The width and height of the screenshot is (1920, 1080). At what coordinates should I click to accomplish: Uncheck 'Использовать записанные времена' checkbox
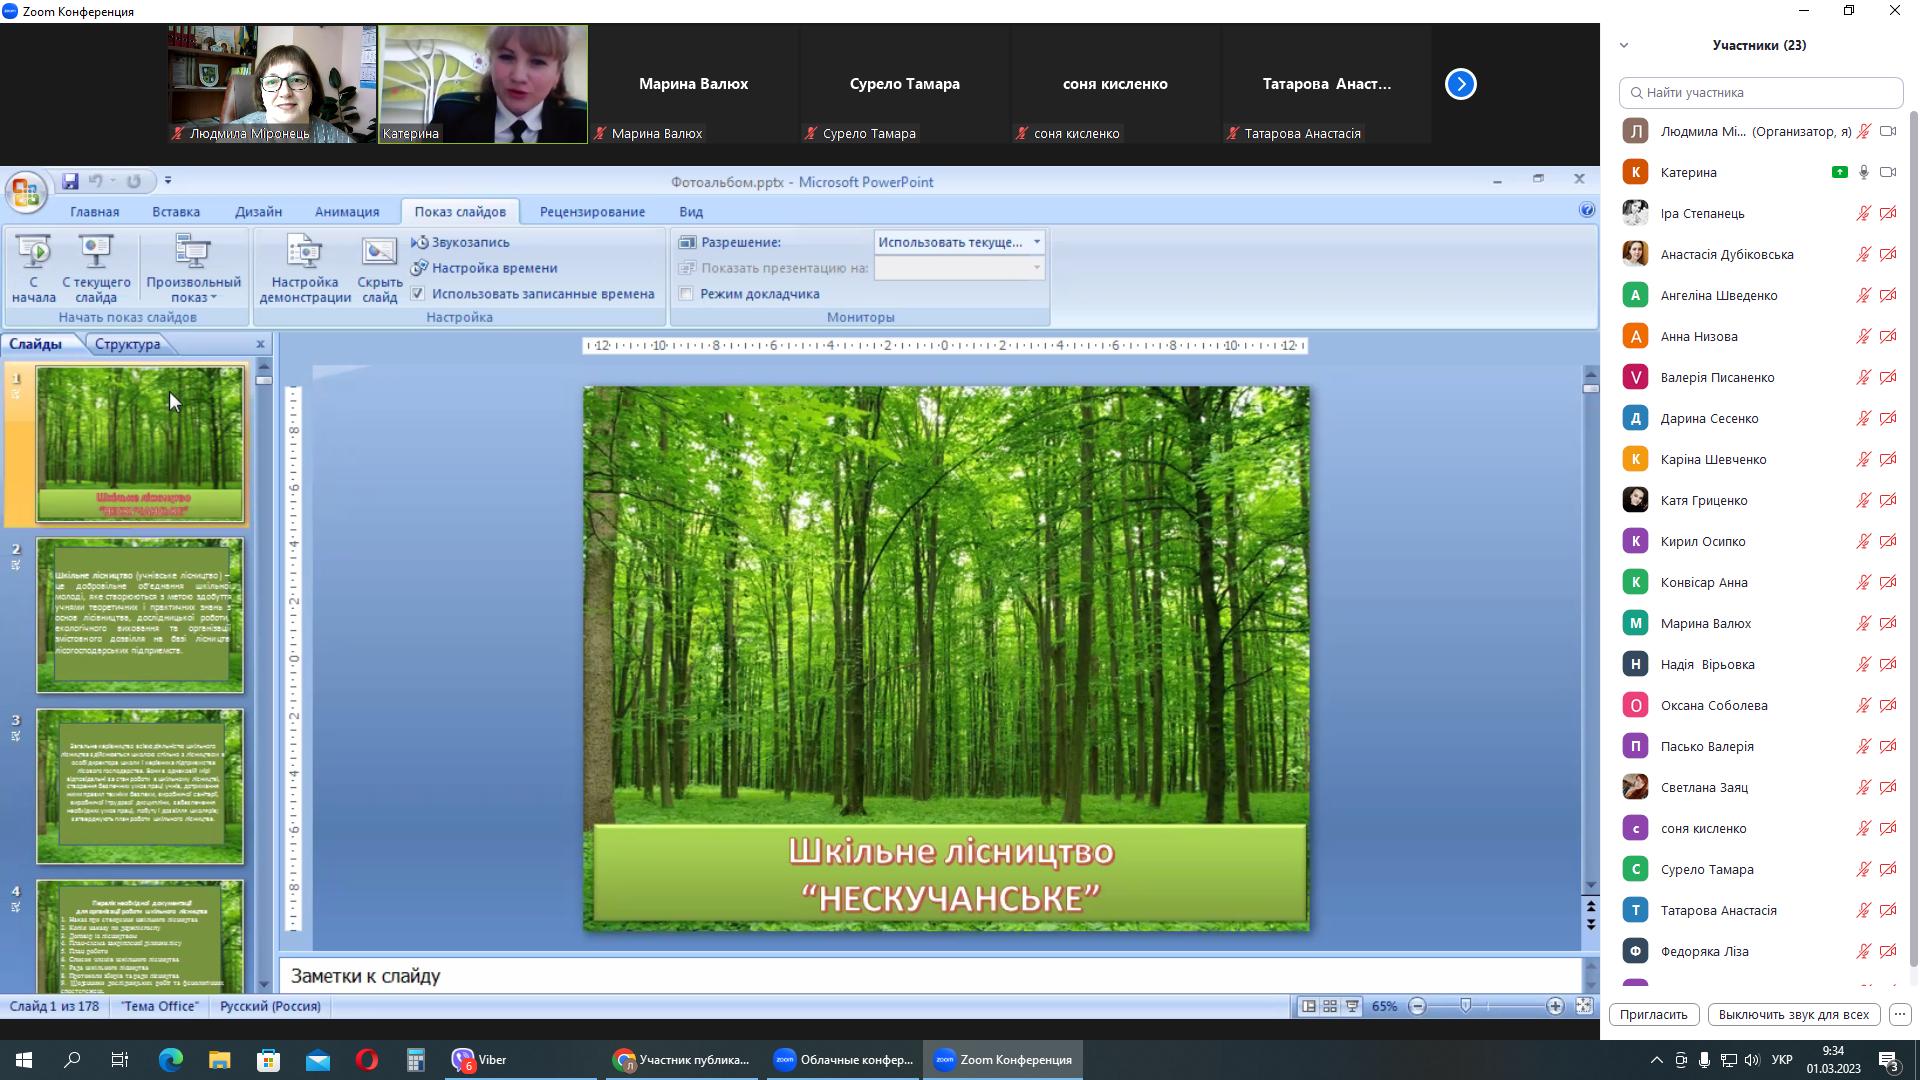(418, 294)
